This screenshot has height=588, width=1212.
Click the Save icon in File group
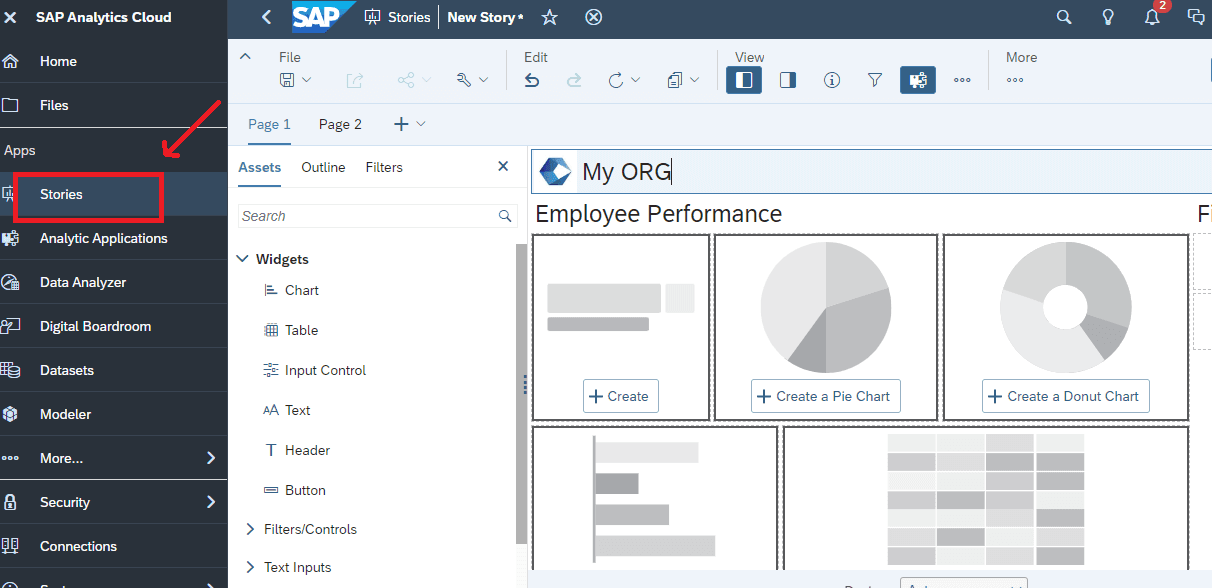[288, 80]
